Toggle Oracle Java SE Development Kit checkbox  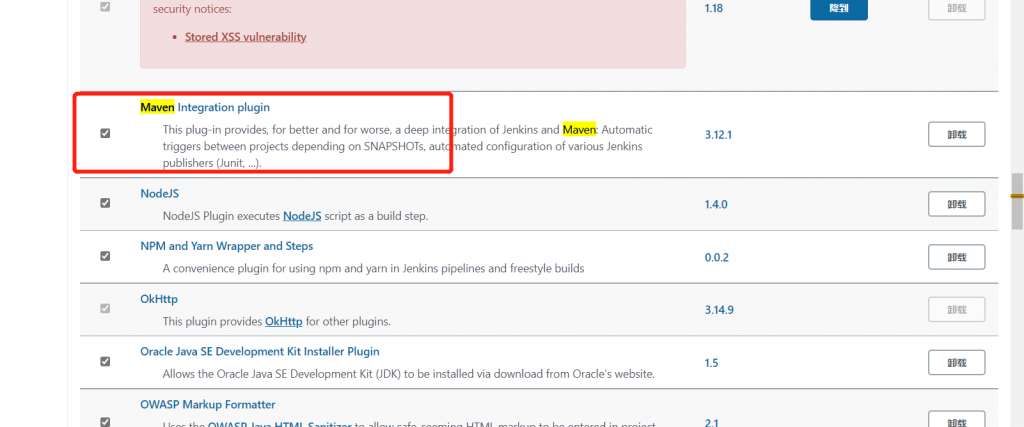click(105, 361)
